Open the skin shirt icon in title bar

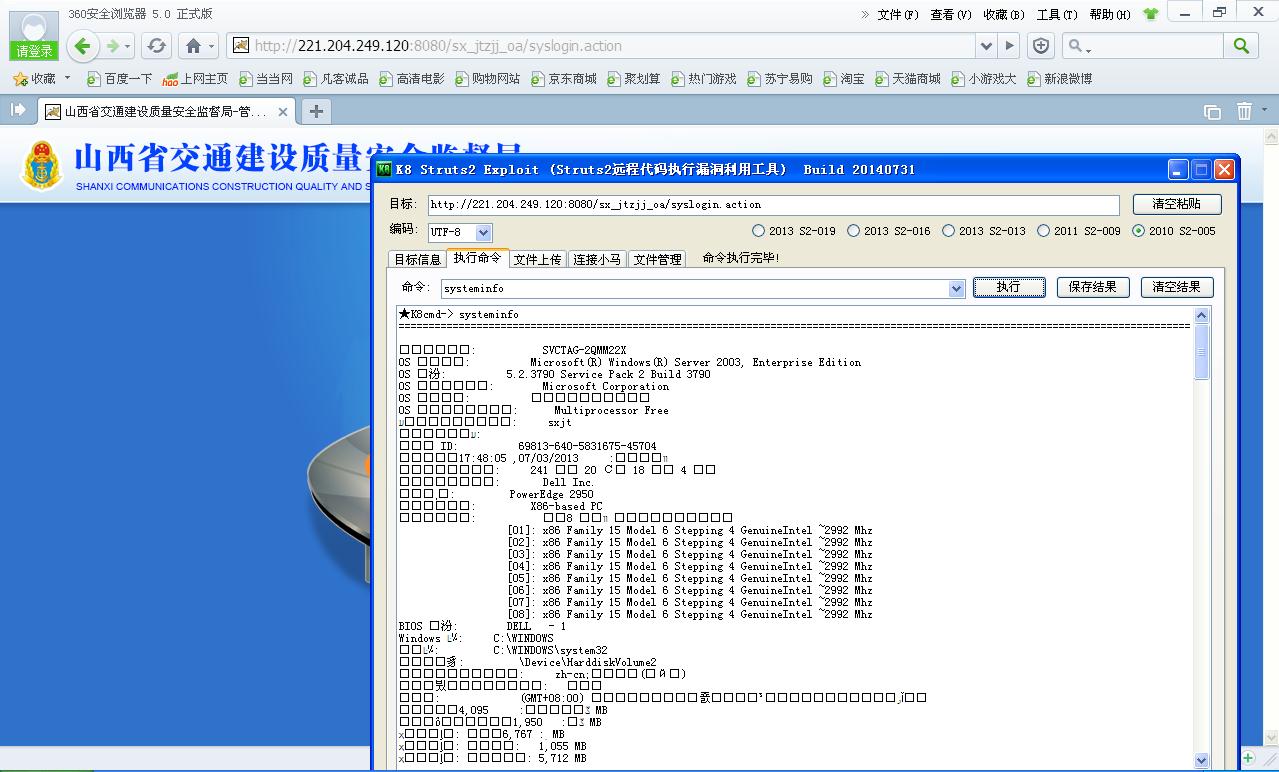coord(1150,14)
